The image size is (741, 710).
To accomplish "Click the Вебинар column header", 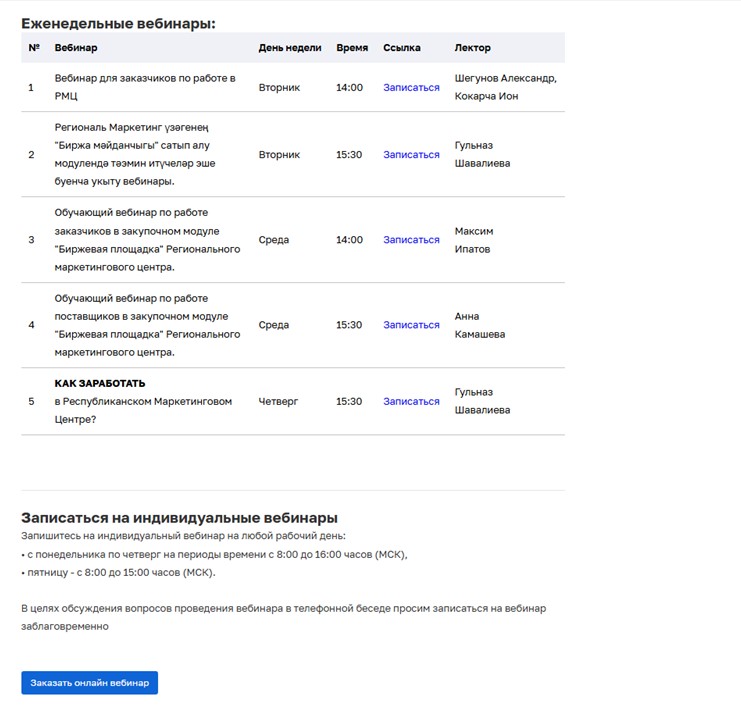I will [x=76, y=48].
